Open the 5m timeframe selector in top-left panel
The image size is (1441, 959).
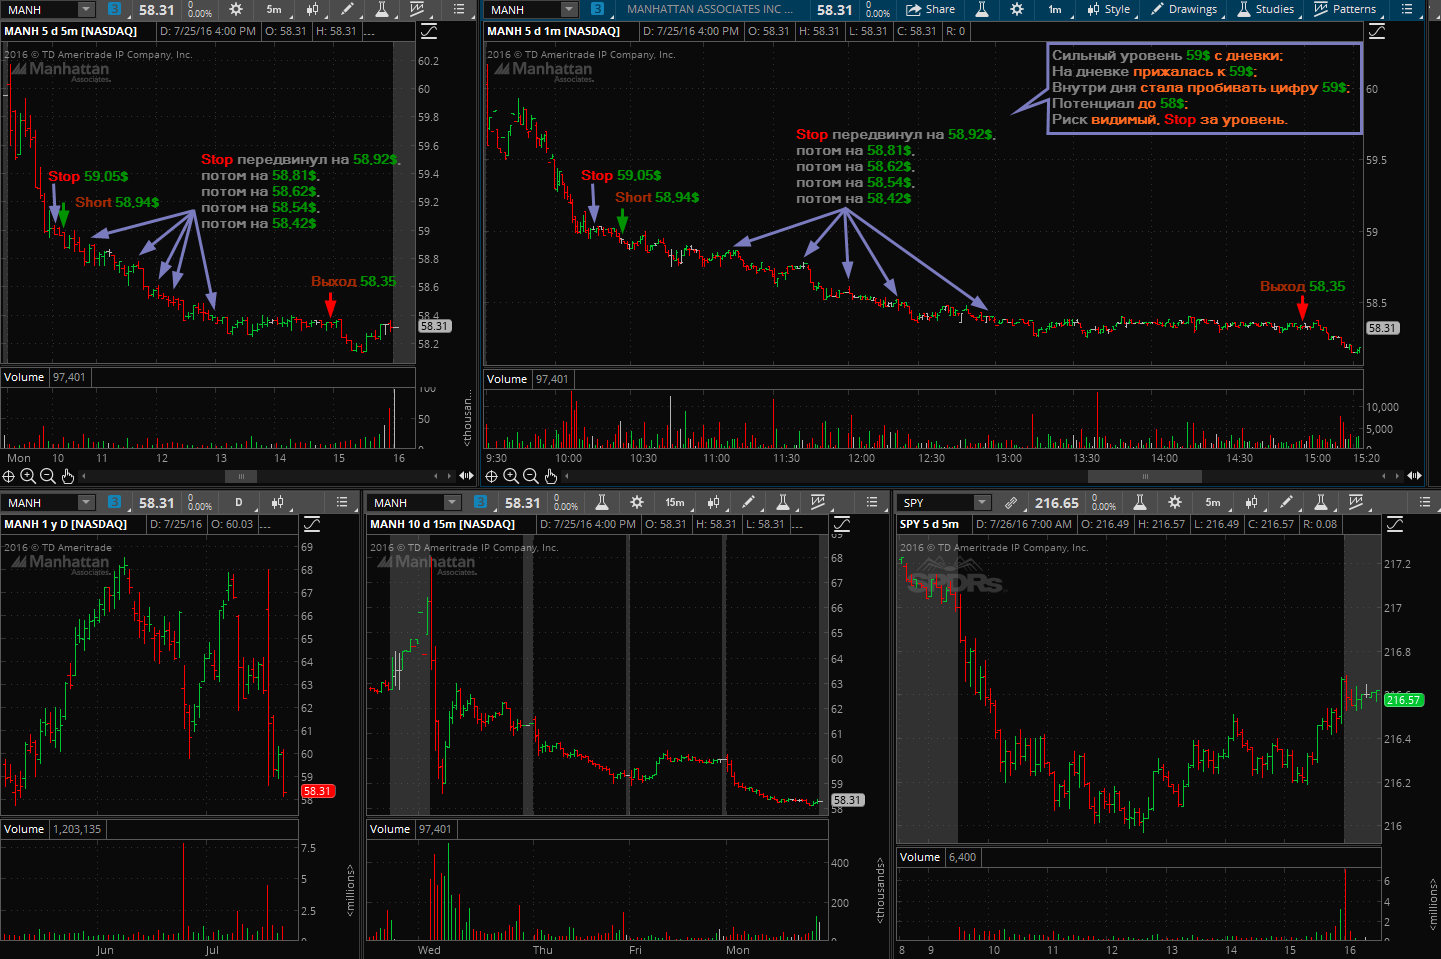pyautogui.click(x=274, y=9)
